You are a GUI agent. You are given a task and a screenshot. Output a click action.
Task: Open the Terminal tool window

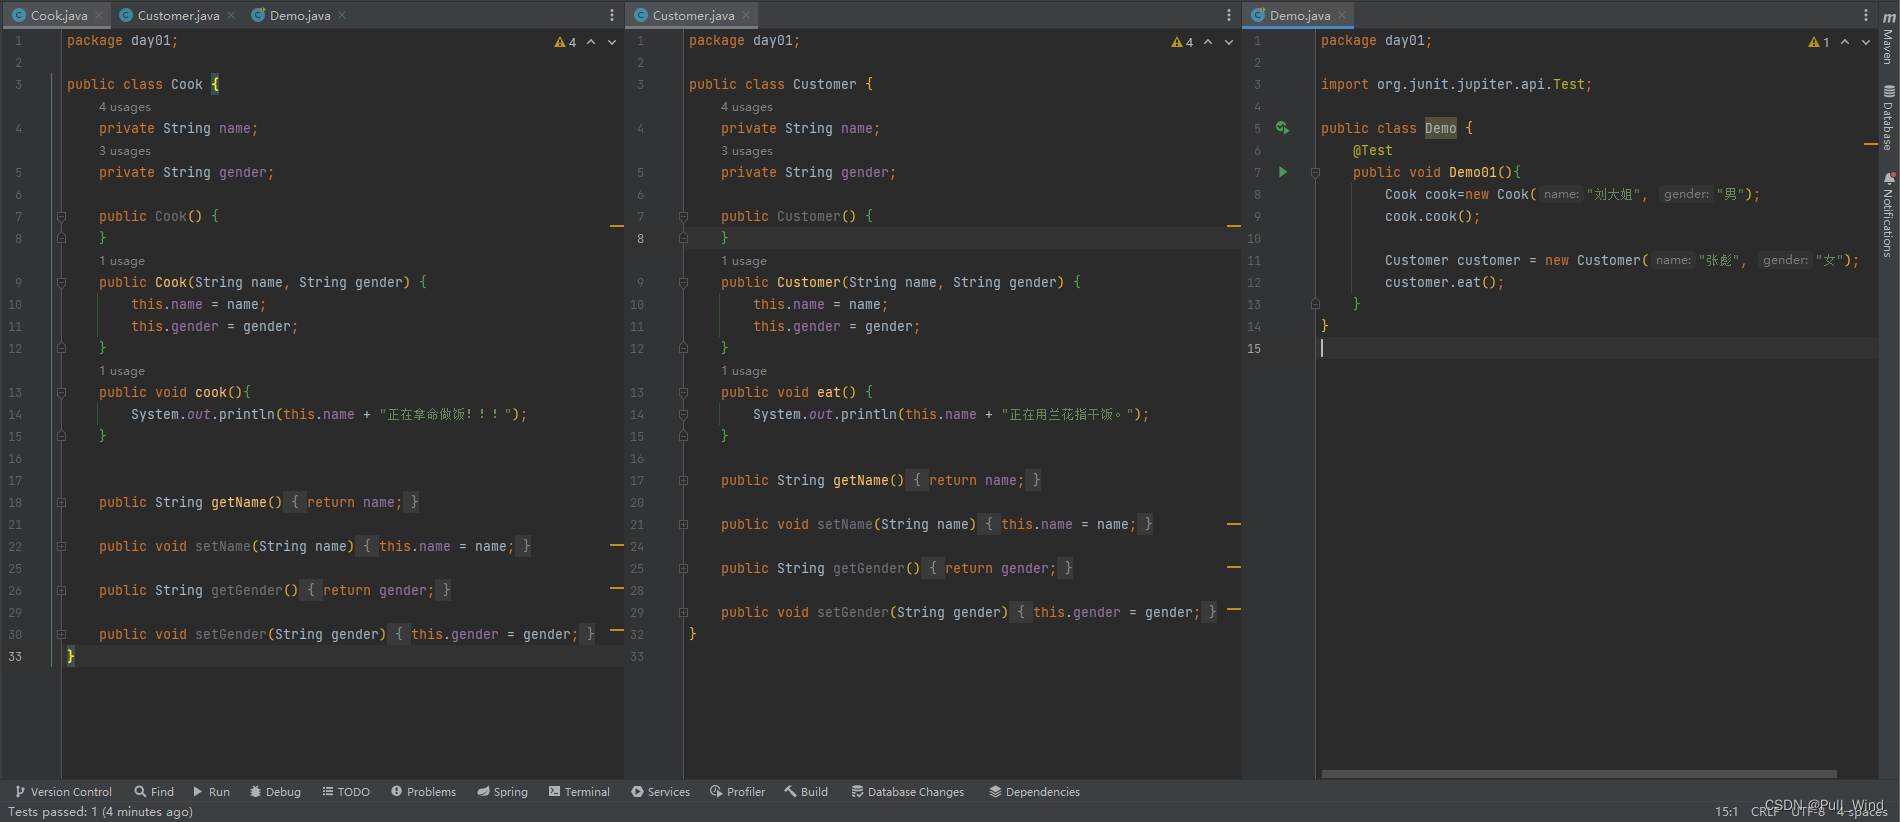[579, 791]
